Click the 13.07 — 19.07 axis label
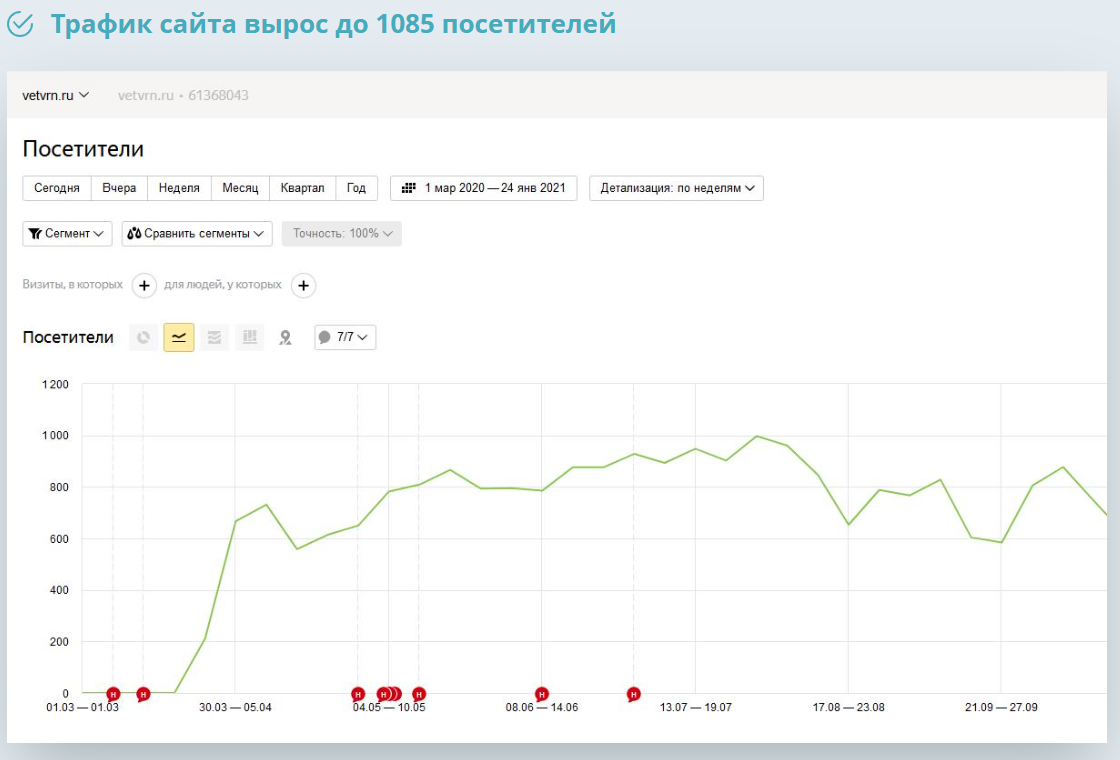 pos(696,707)
